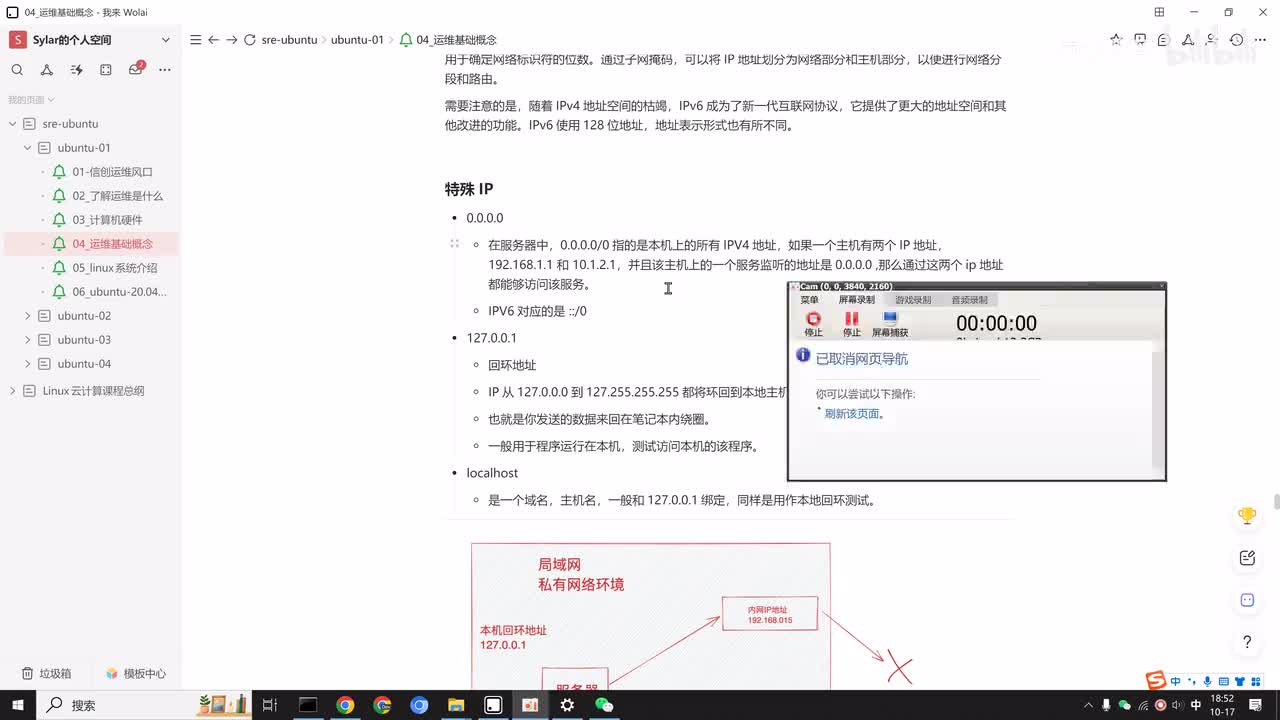Open 模板中心 template center
The image size is (1280, 720).
pos(136,674)
